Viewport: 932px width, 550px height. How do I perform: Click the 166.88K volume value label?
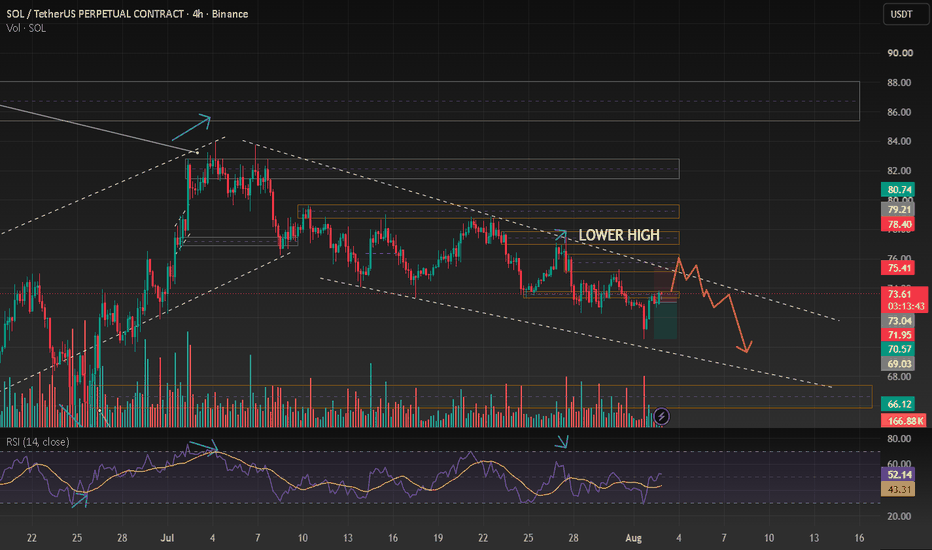pos(905,421)
